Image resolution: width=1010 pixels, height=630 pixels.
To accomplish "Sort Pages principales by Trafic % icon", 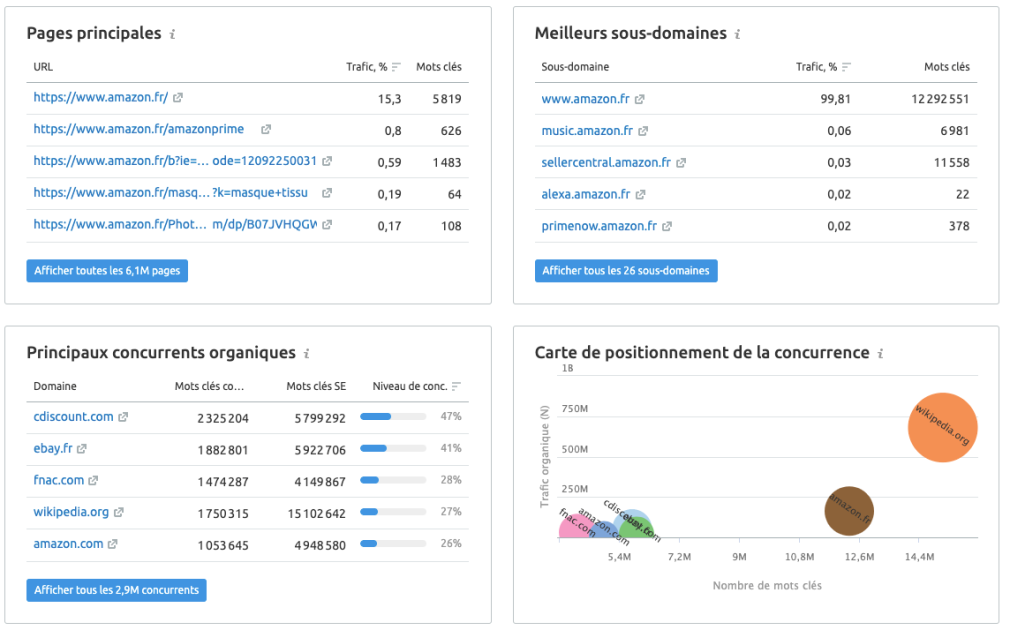I will [396, 67].
